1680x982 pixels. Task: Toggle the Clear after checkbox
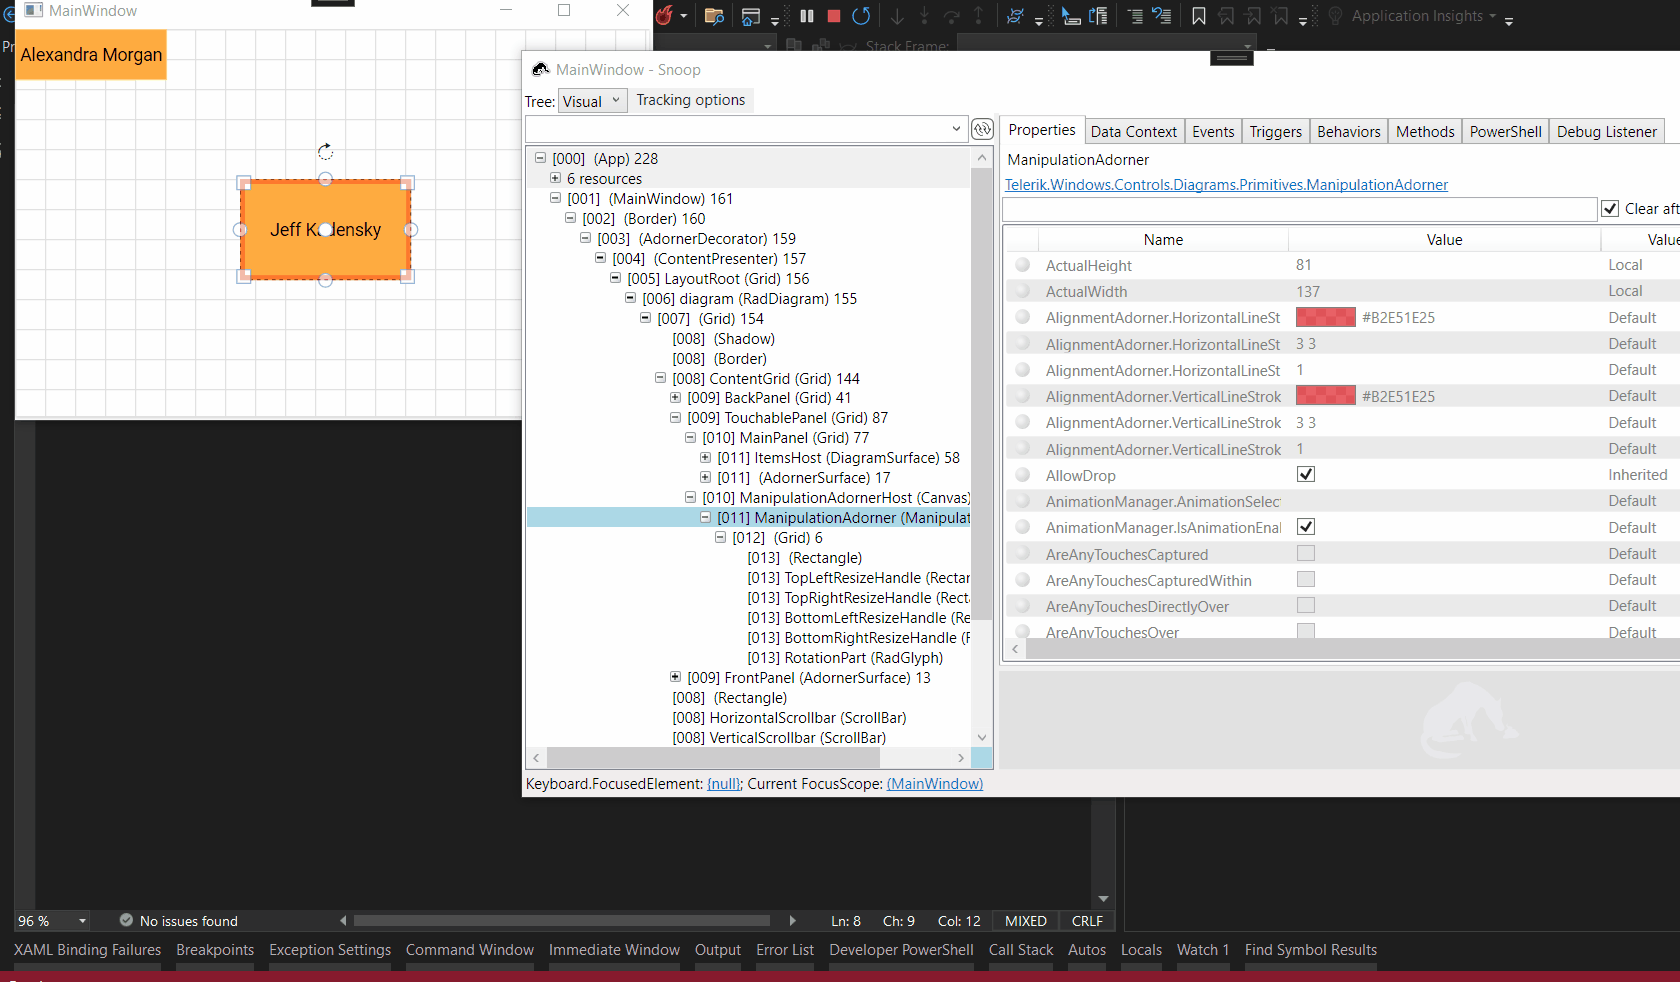[1610, 209]
